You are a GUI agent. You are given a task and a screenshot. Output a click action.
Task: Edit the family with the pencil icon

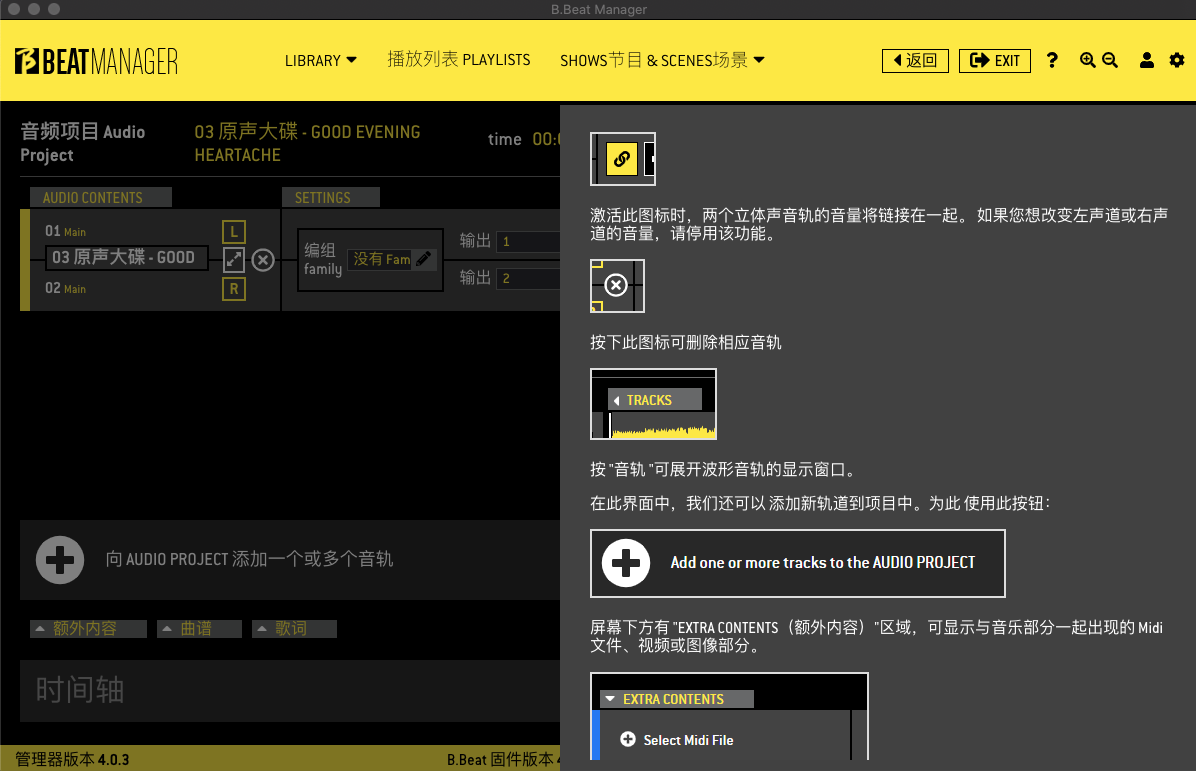tap(424, 259)
